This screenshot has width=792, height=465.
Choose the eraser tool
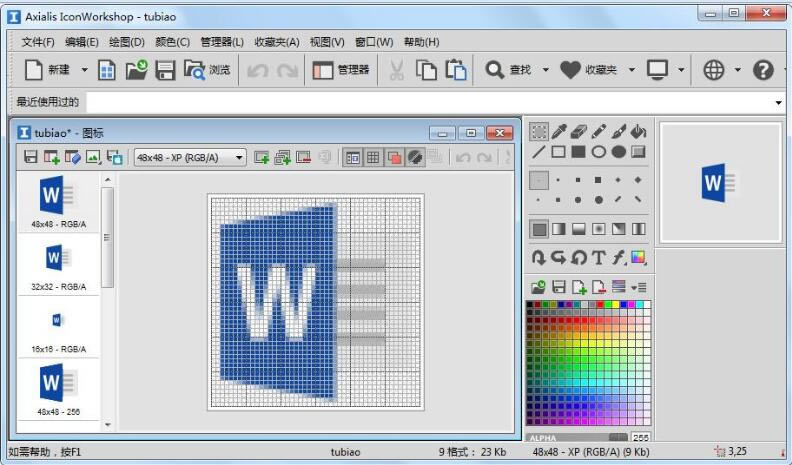point(578,132)
